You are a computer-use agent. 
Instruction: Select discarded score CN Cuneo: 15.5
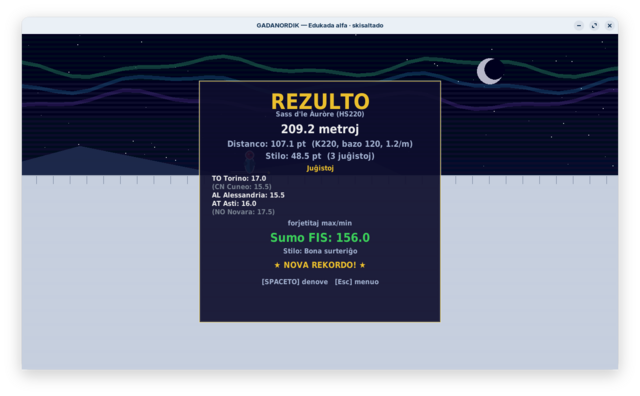pos(242,187)
